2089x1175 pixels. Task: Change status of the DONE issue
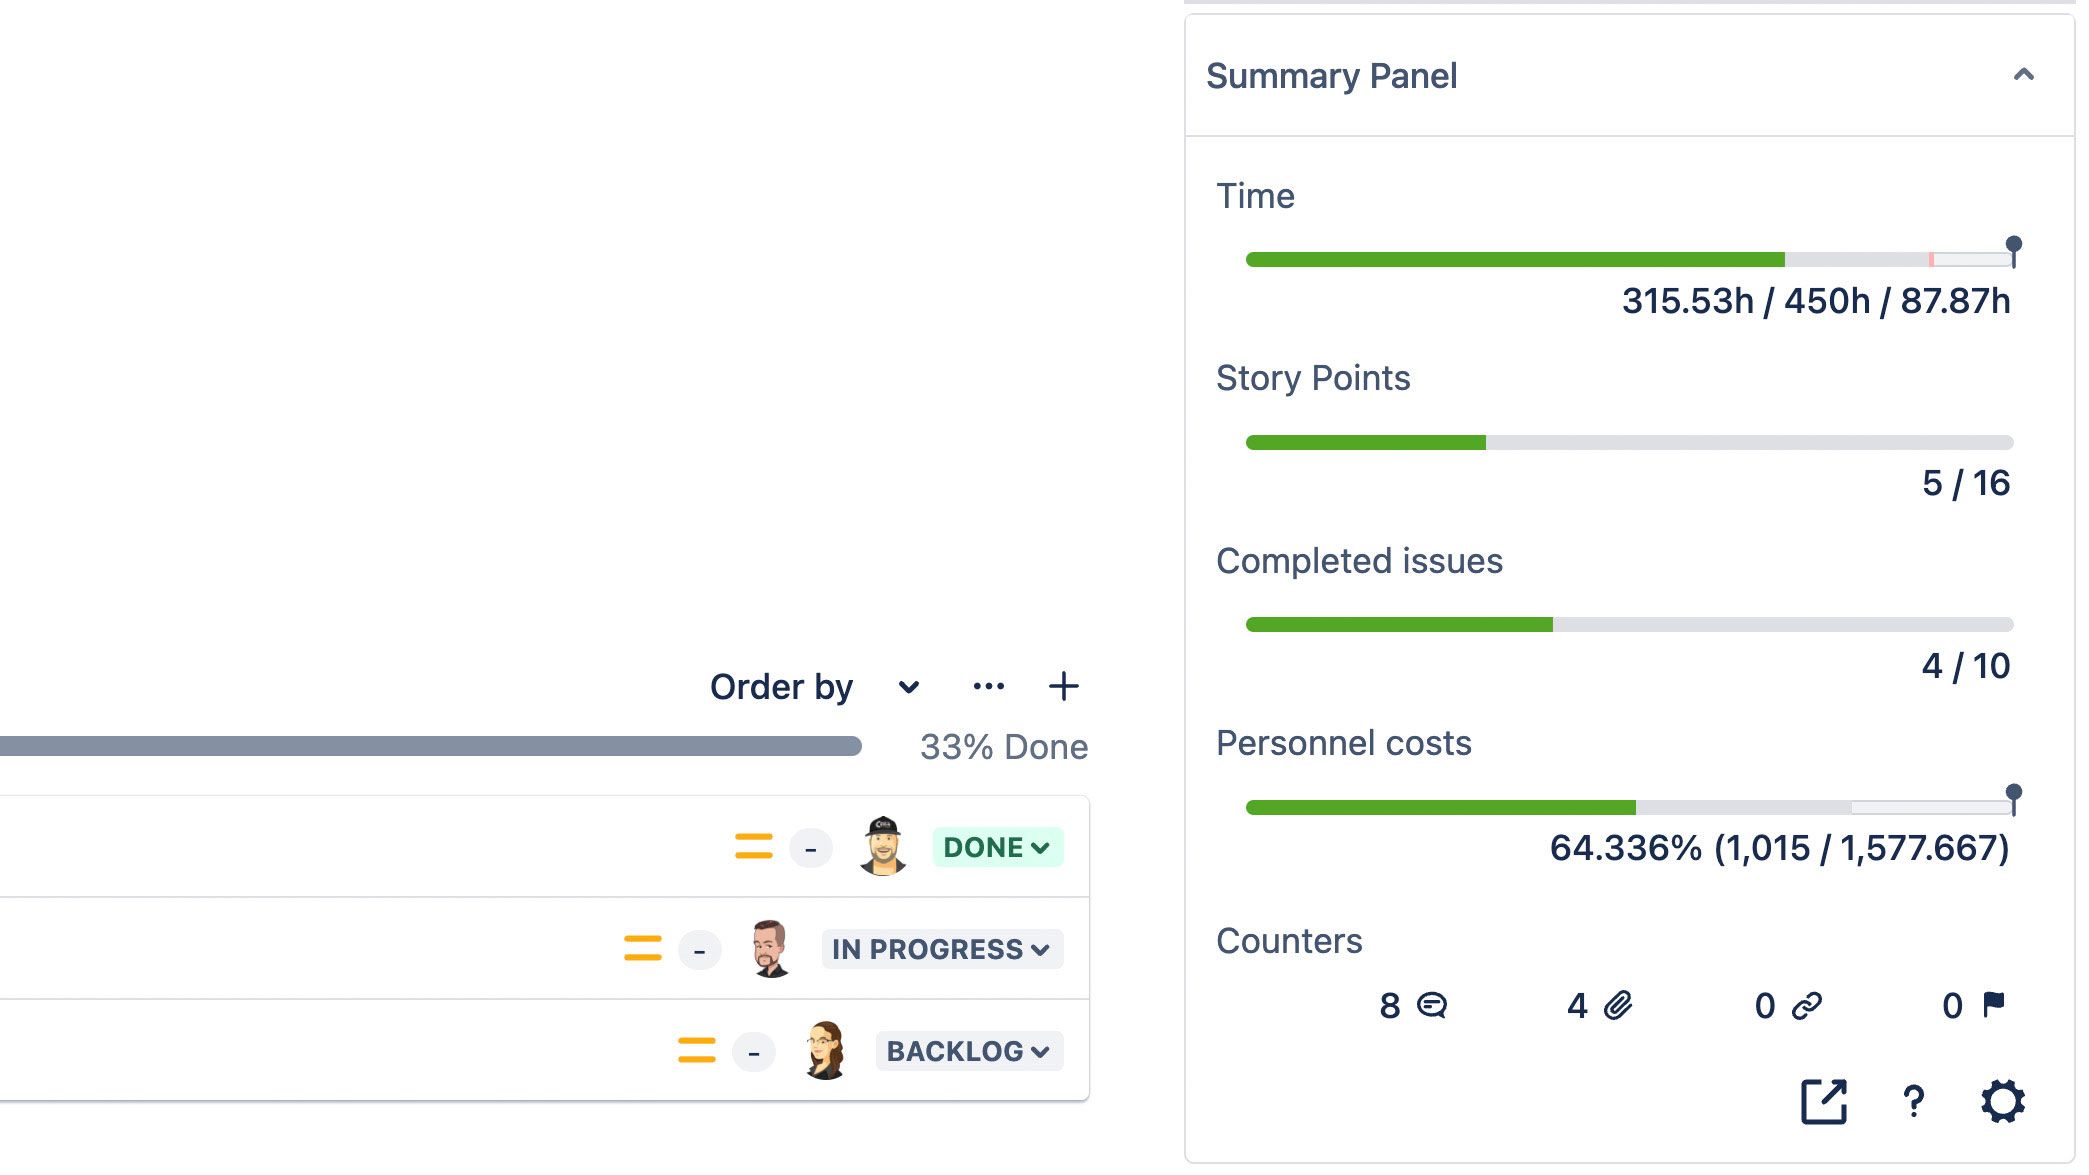(x=997, y=847)
